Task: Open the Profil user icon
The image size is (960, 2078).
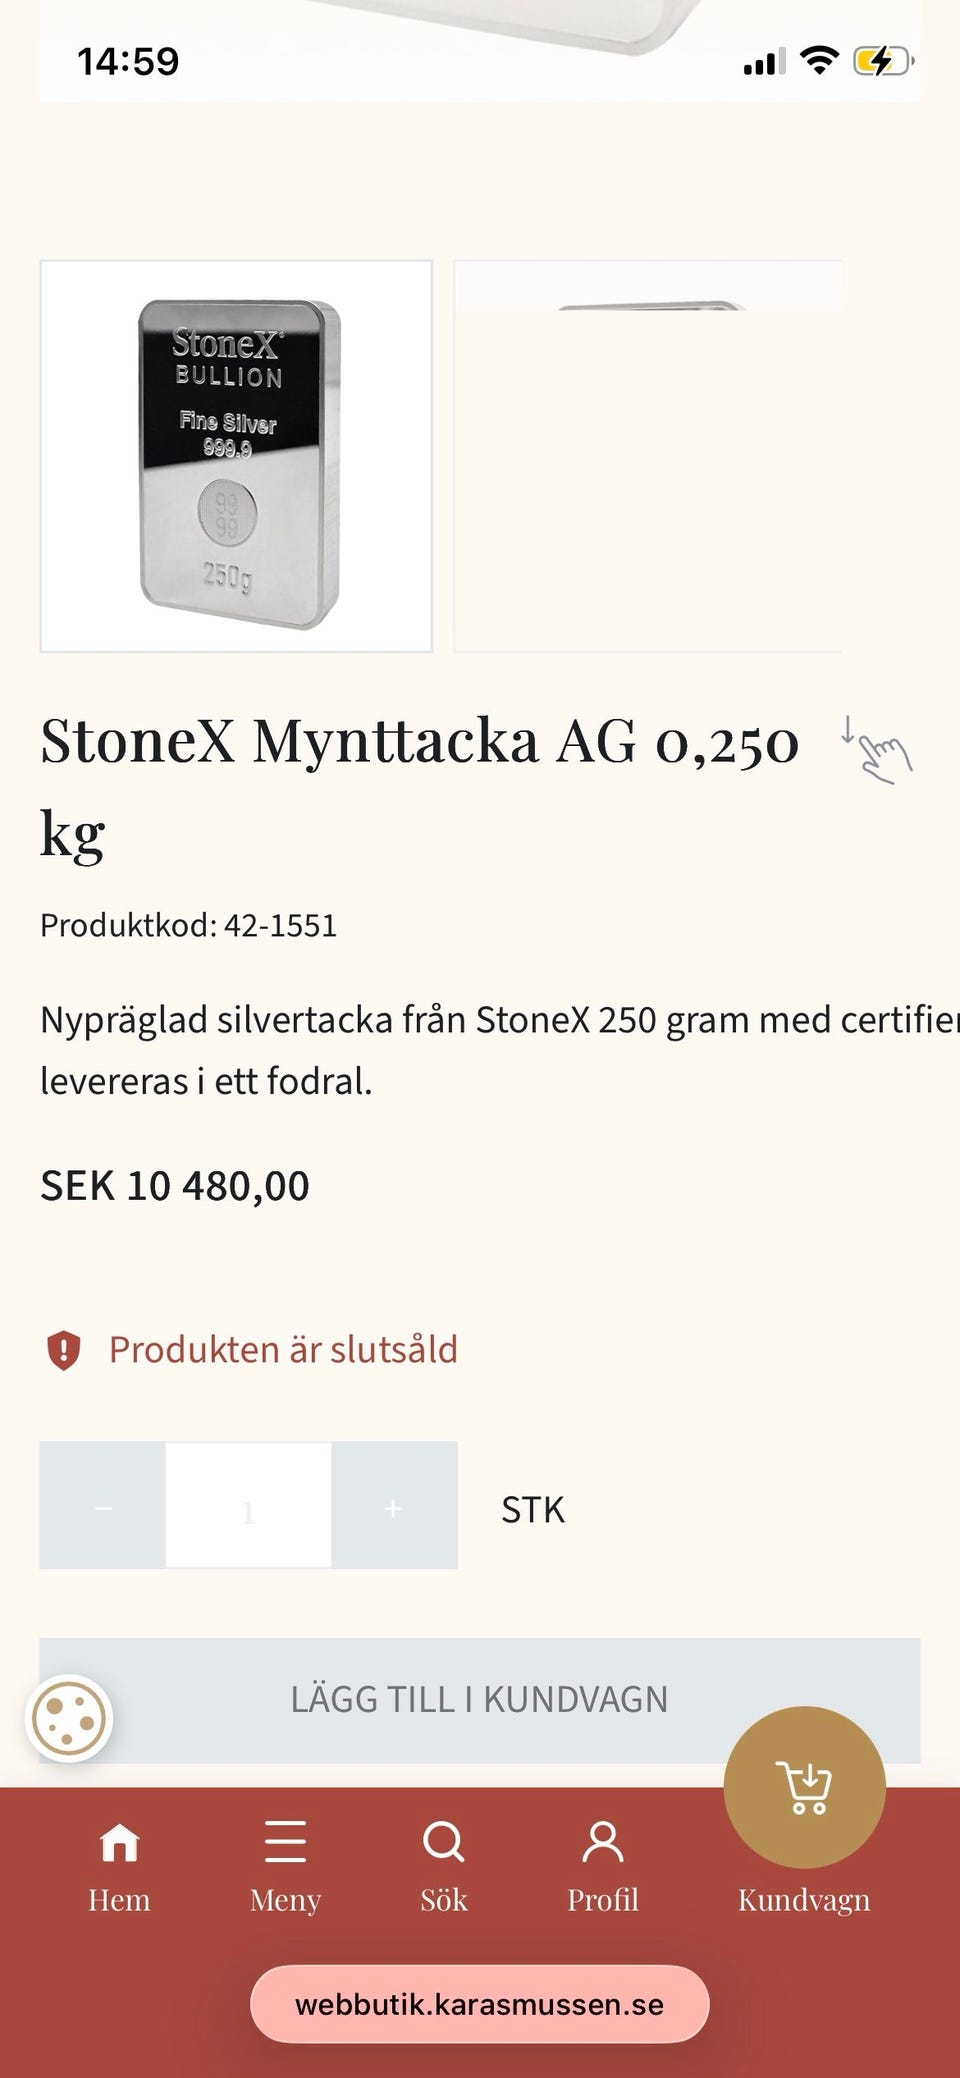Action: point(602,1842)
